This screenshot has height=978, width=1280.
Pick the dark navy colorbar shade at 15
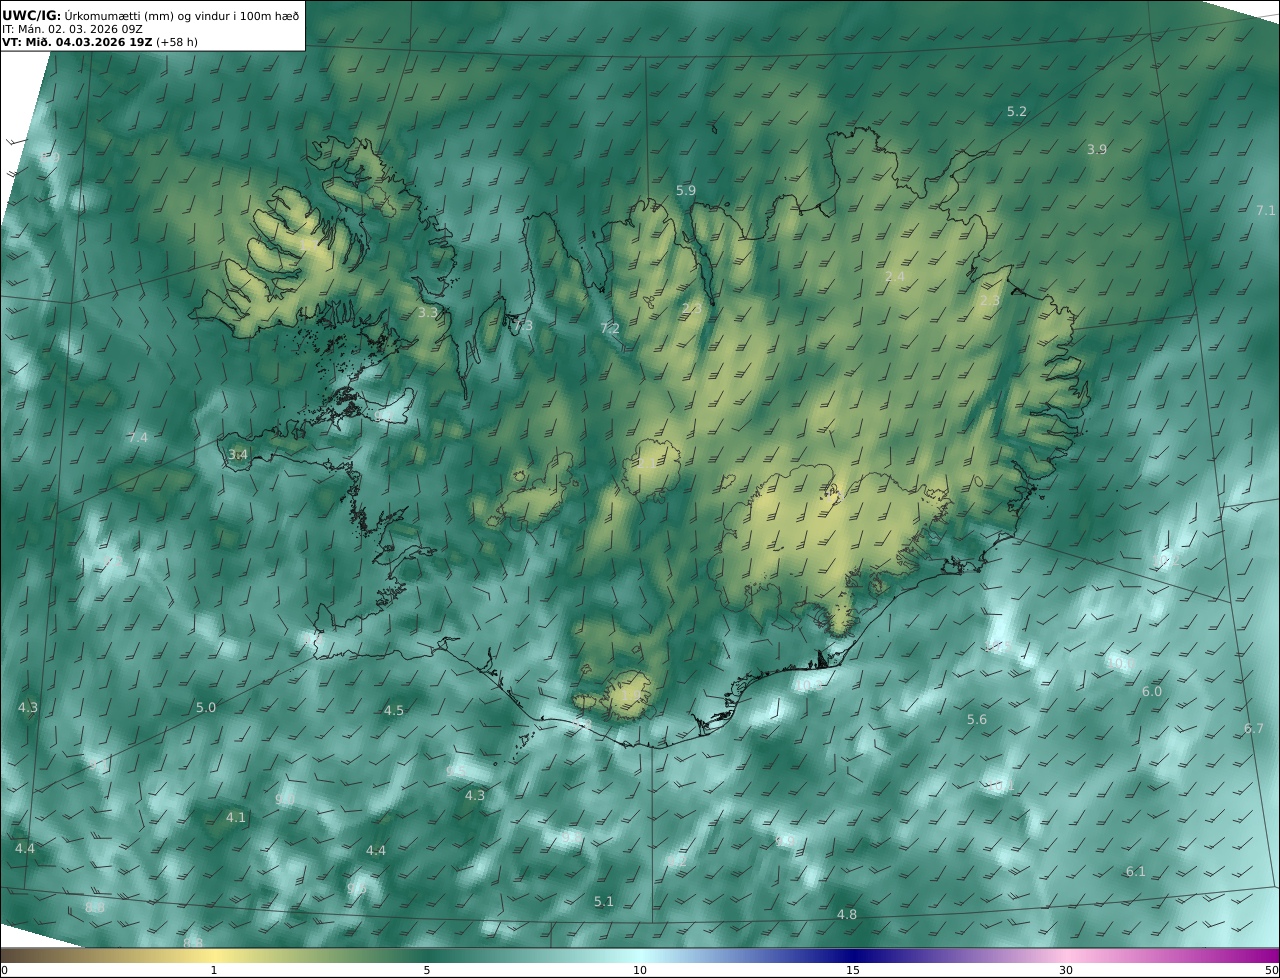[x=853, y=955]
